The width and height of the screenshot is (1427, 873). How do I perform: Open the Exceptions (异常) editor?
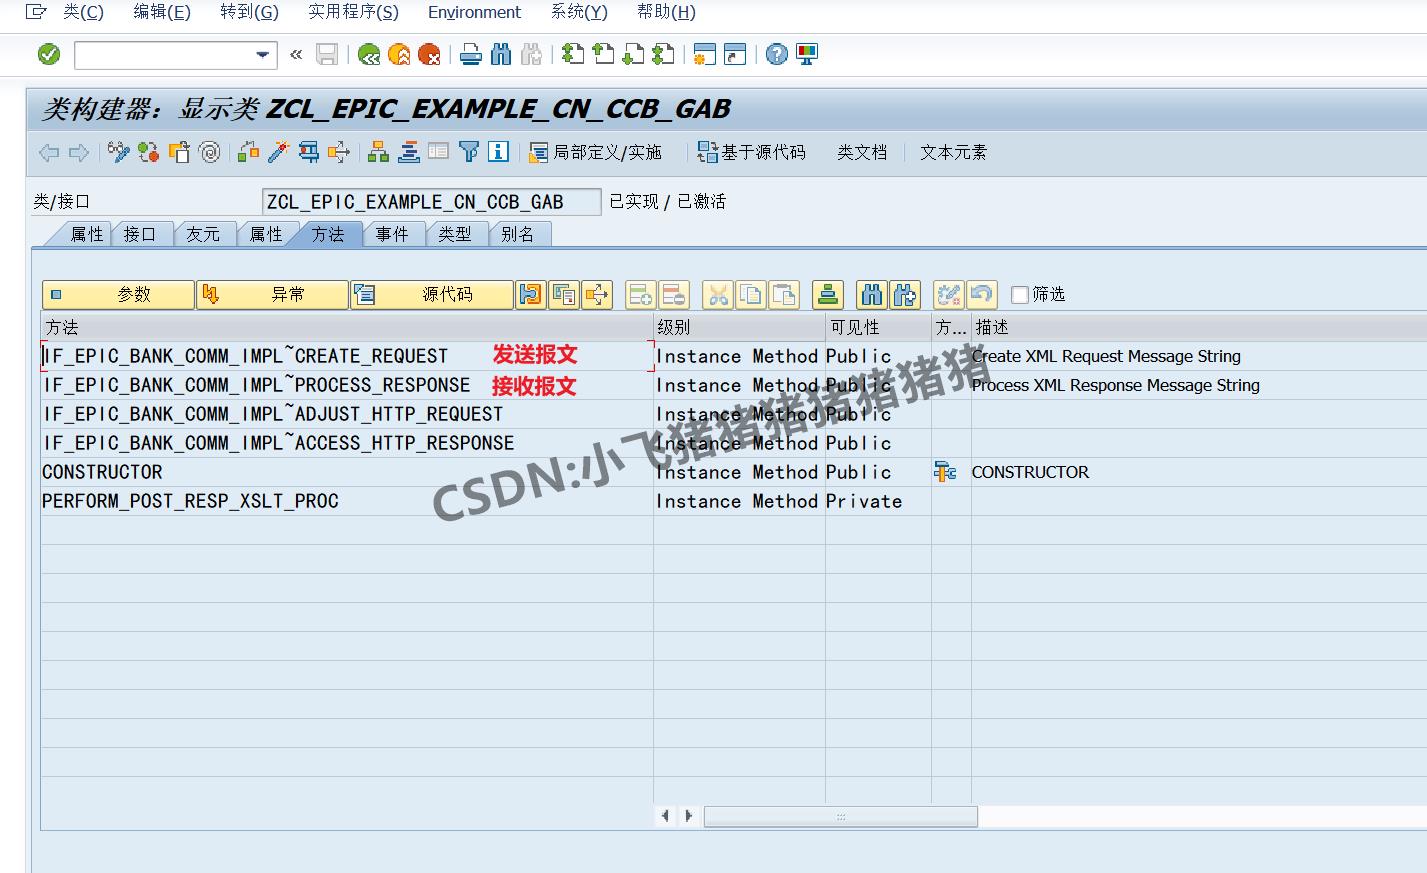tap(272, 294)
